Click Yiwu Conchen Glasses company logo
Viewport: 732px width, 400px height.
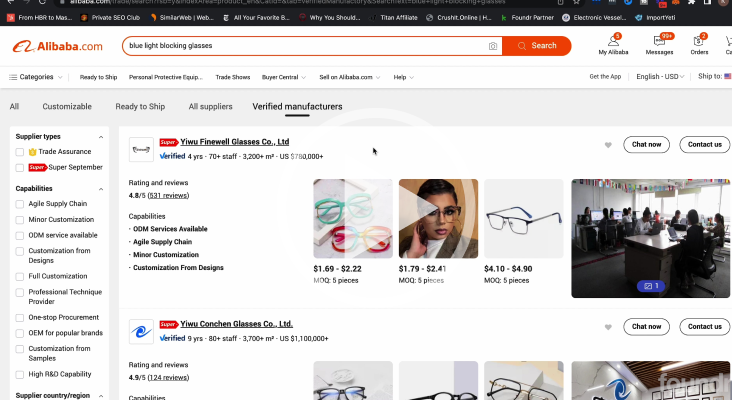141,332
